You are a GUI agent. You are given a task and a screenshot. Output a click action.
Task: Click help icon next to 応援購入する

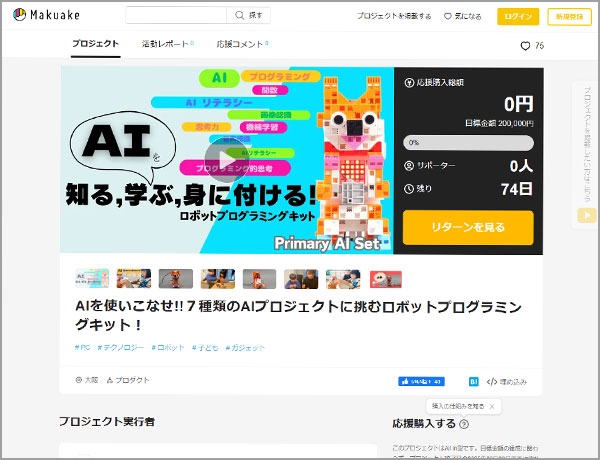tap(464, 424)
